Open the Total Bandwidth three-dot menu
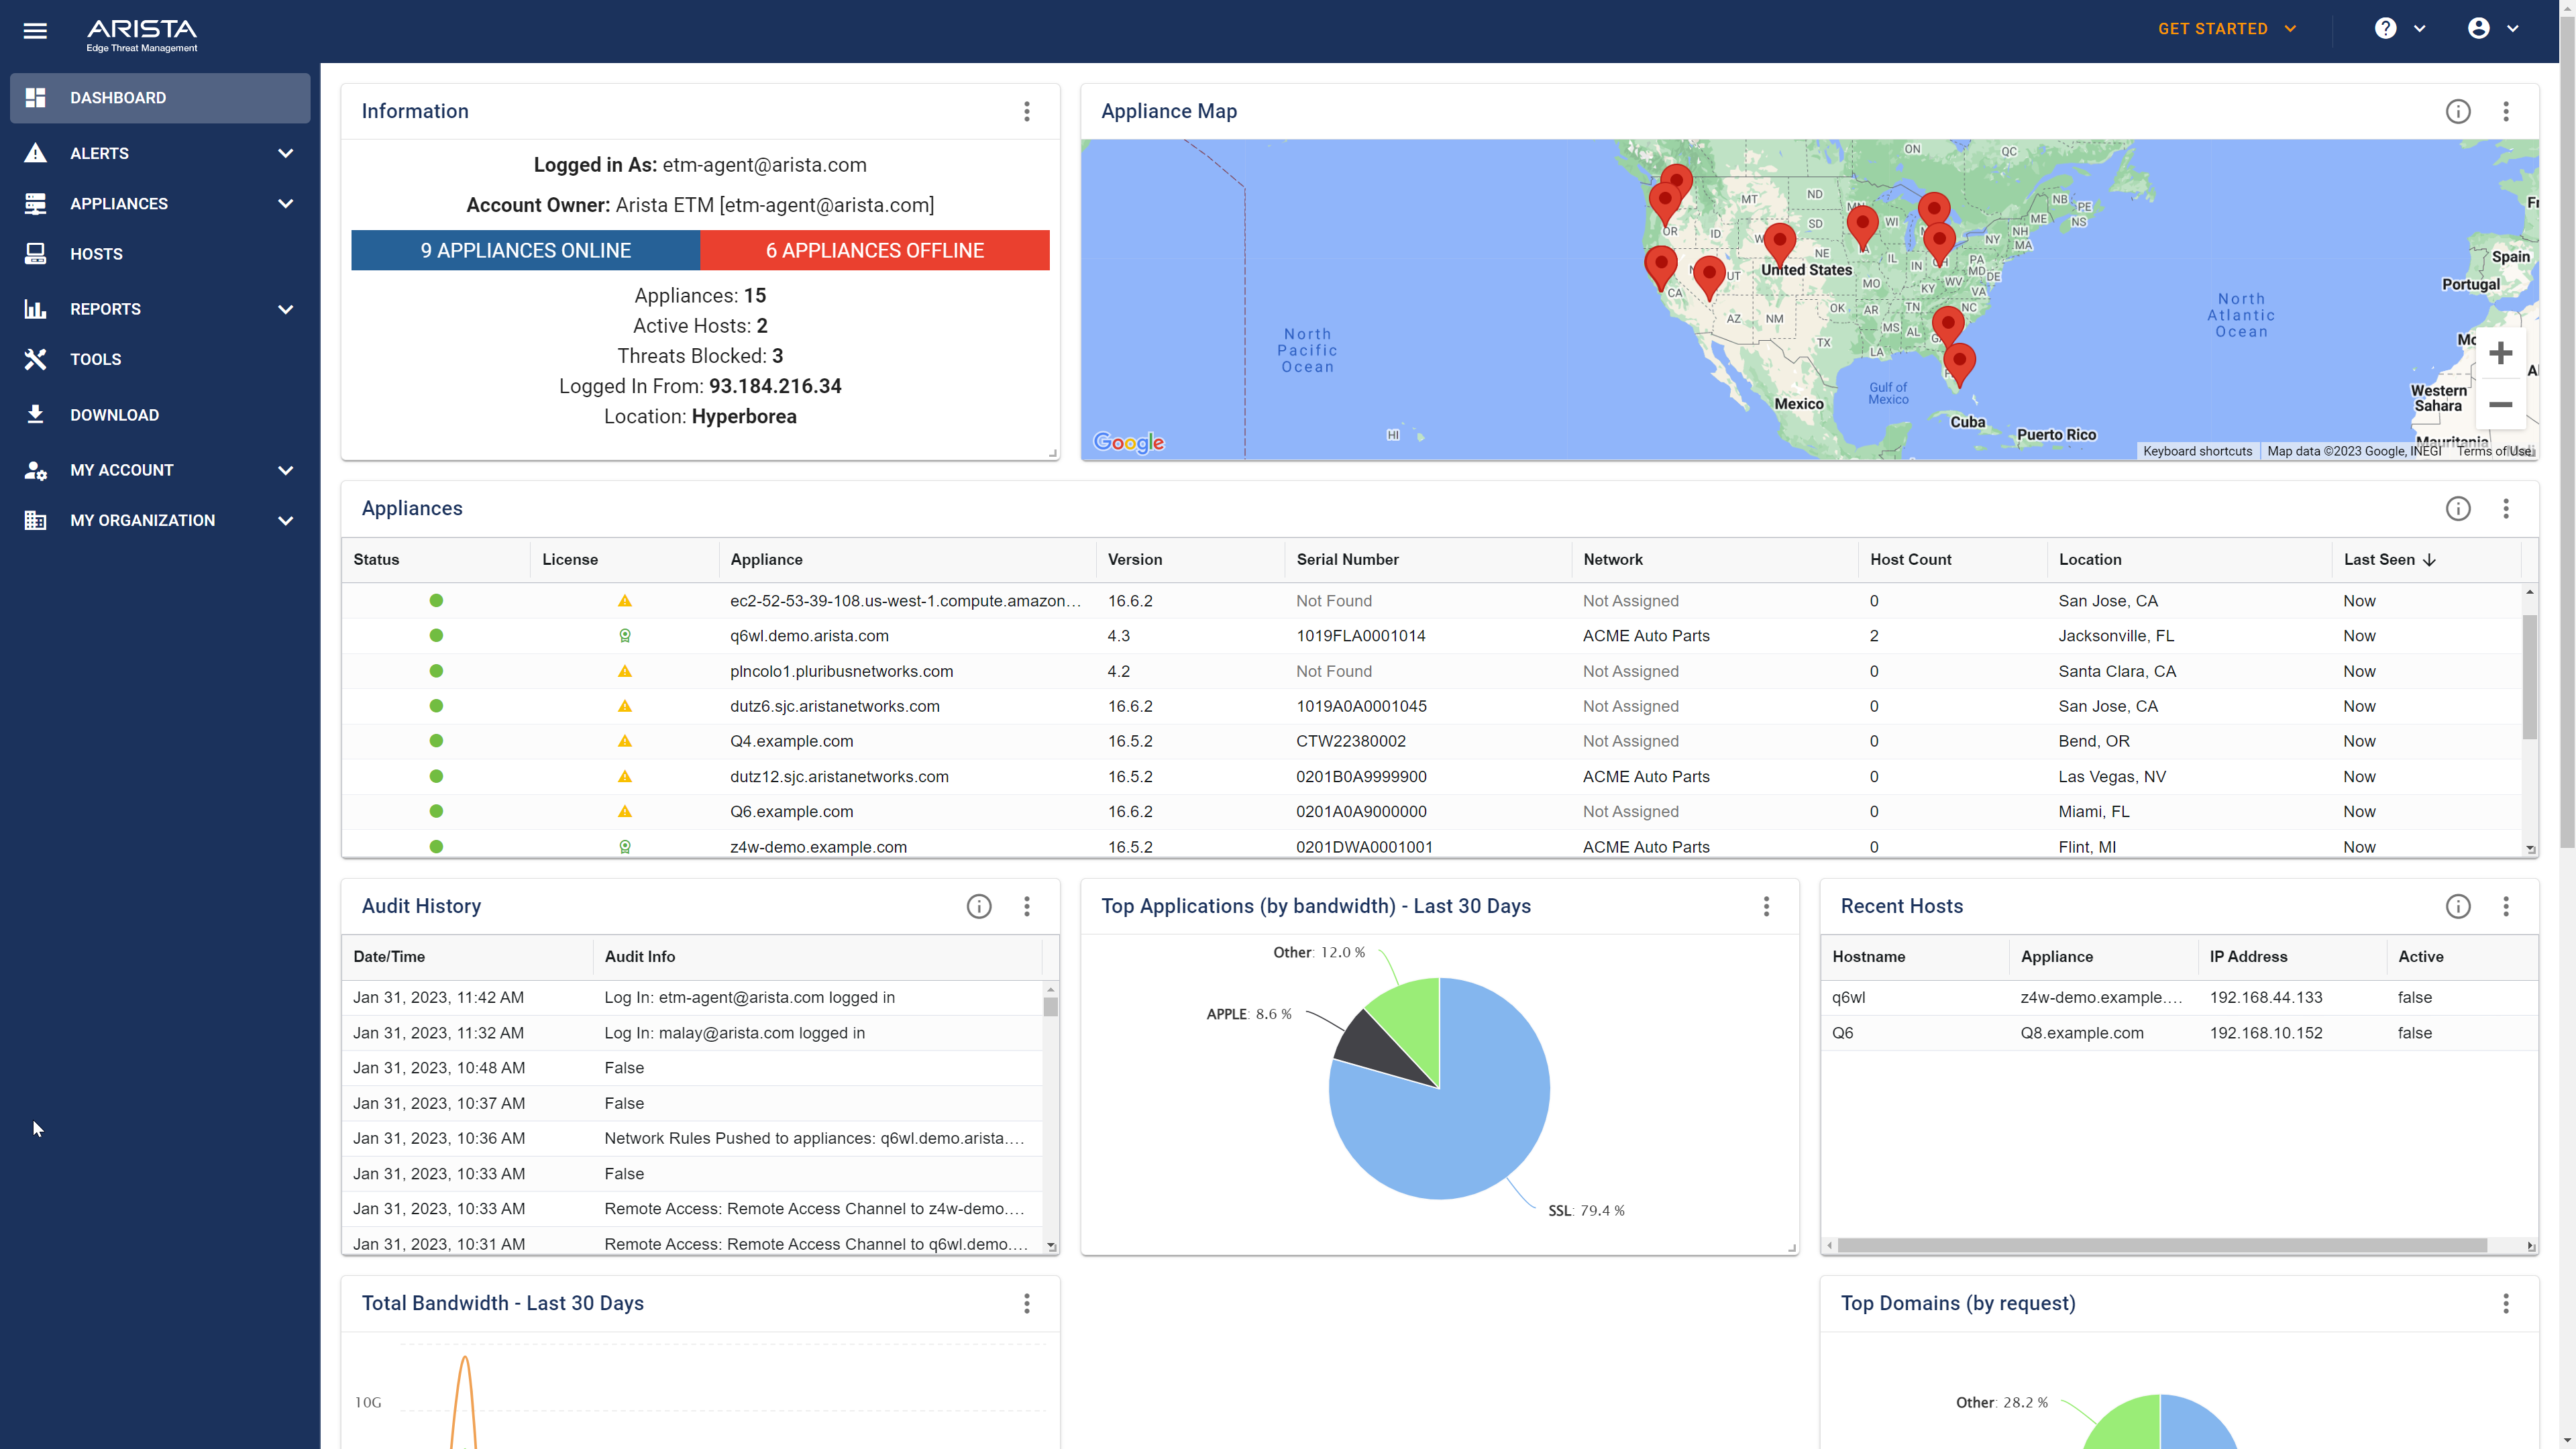Viewport: 2576px width, 1449px height. pos(1027,1303)
